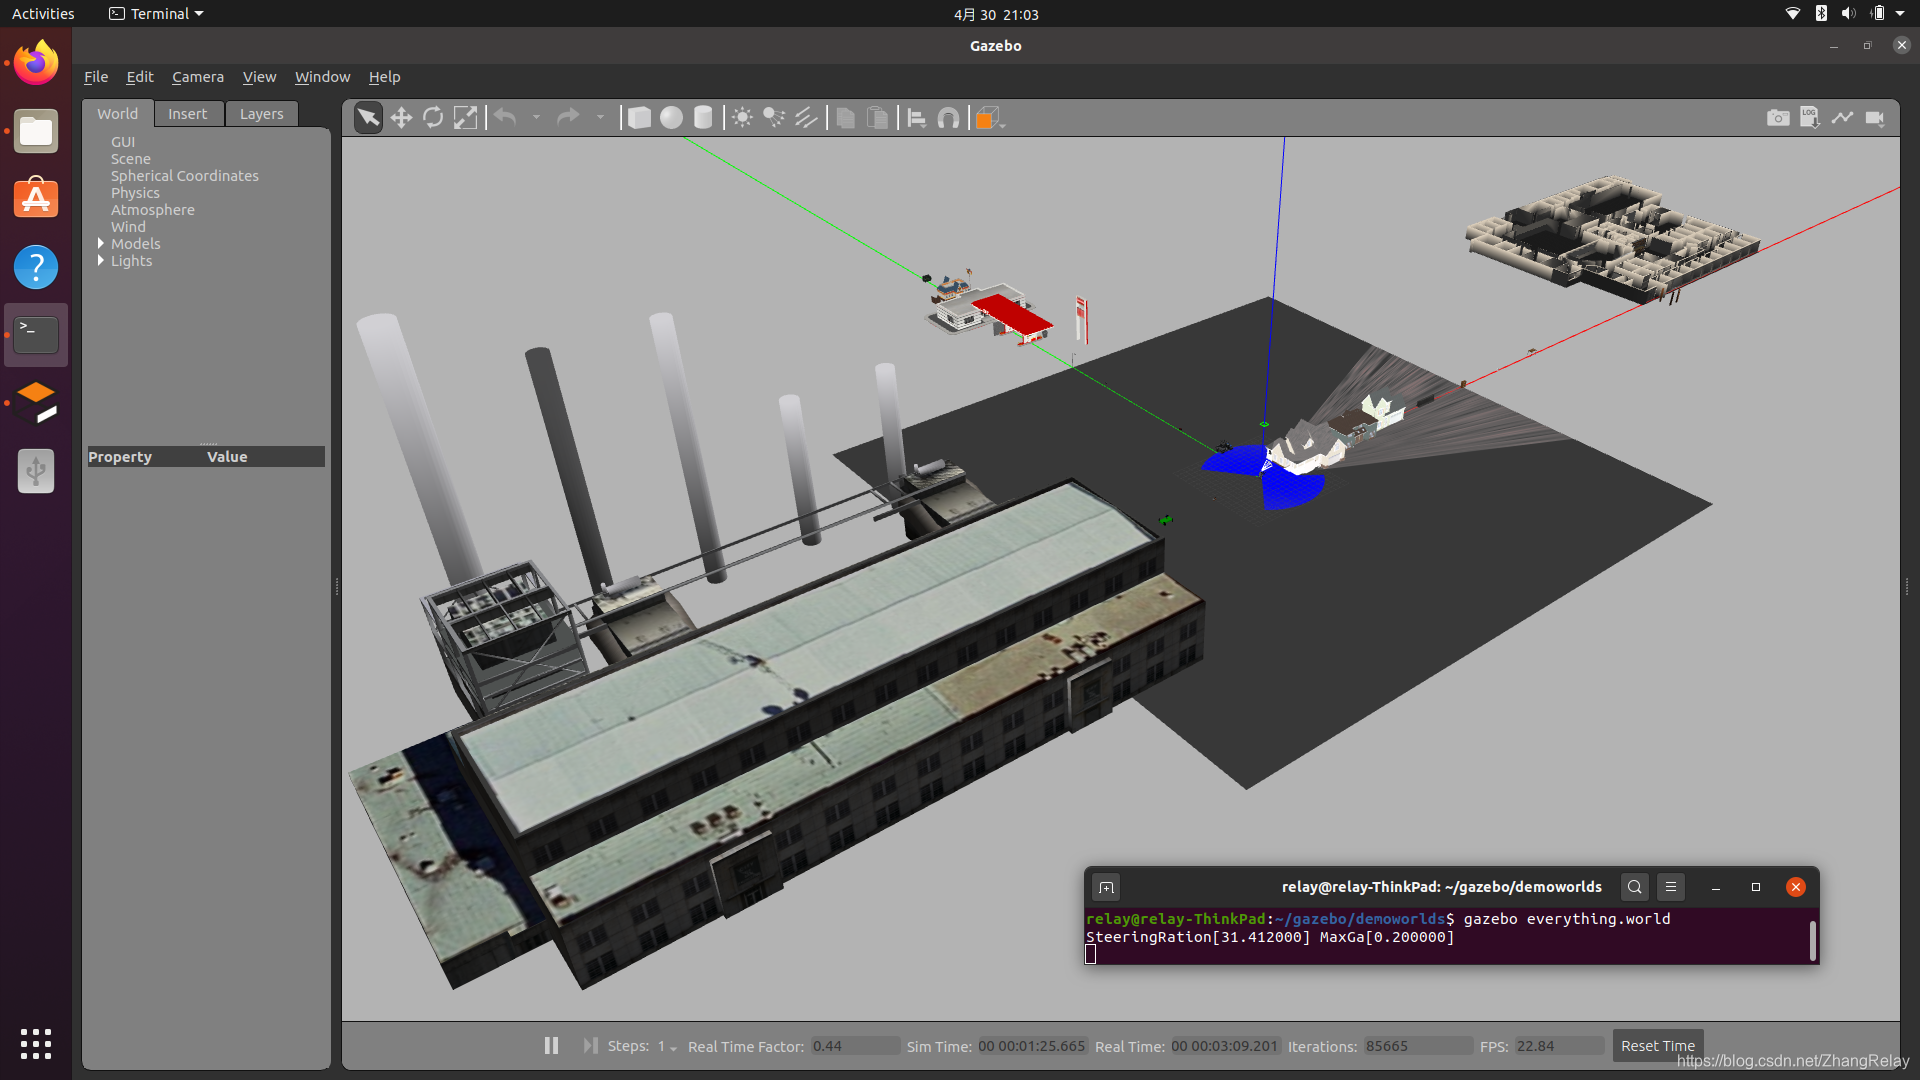
Task: Click the Sim Time value field
Action: (1031, 1046)
